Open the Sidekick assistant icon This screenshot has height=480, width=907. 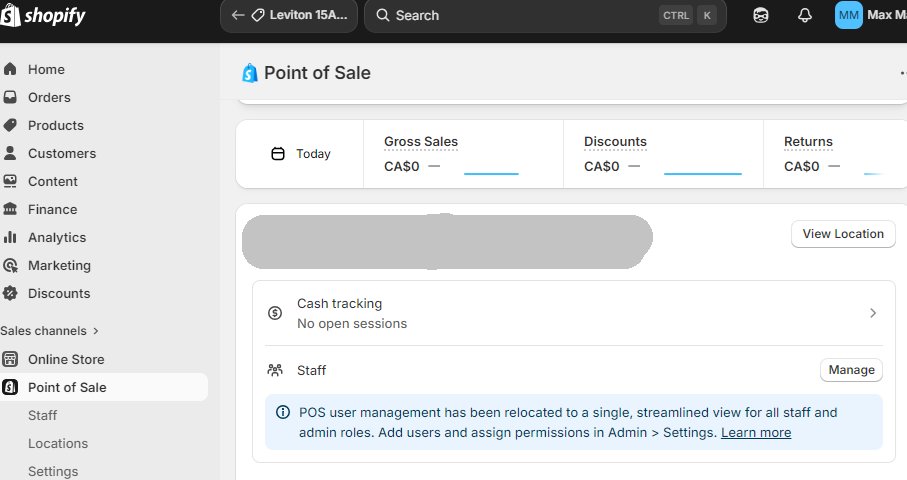[x=761, y=16]
